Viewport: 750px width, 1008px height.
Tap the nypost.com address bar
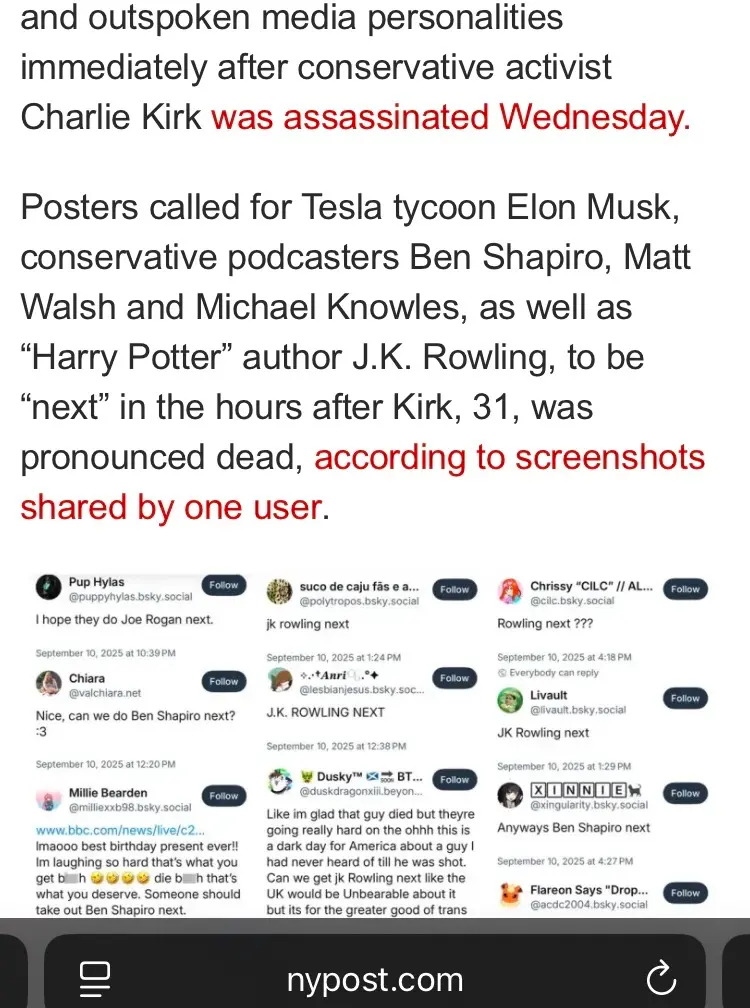[375, 977]
